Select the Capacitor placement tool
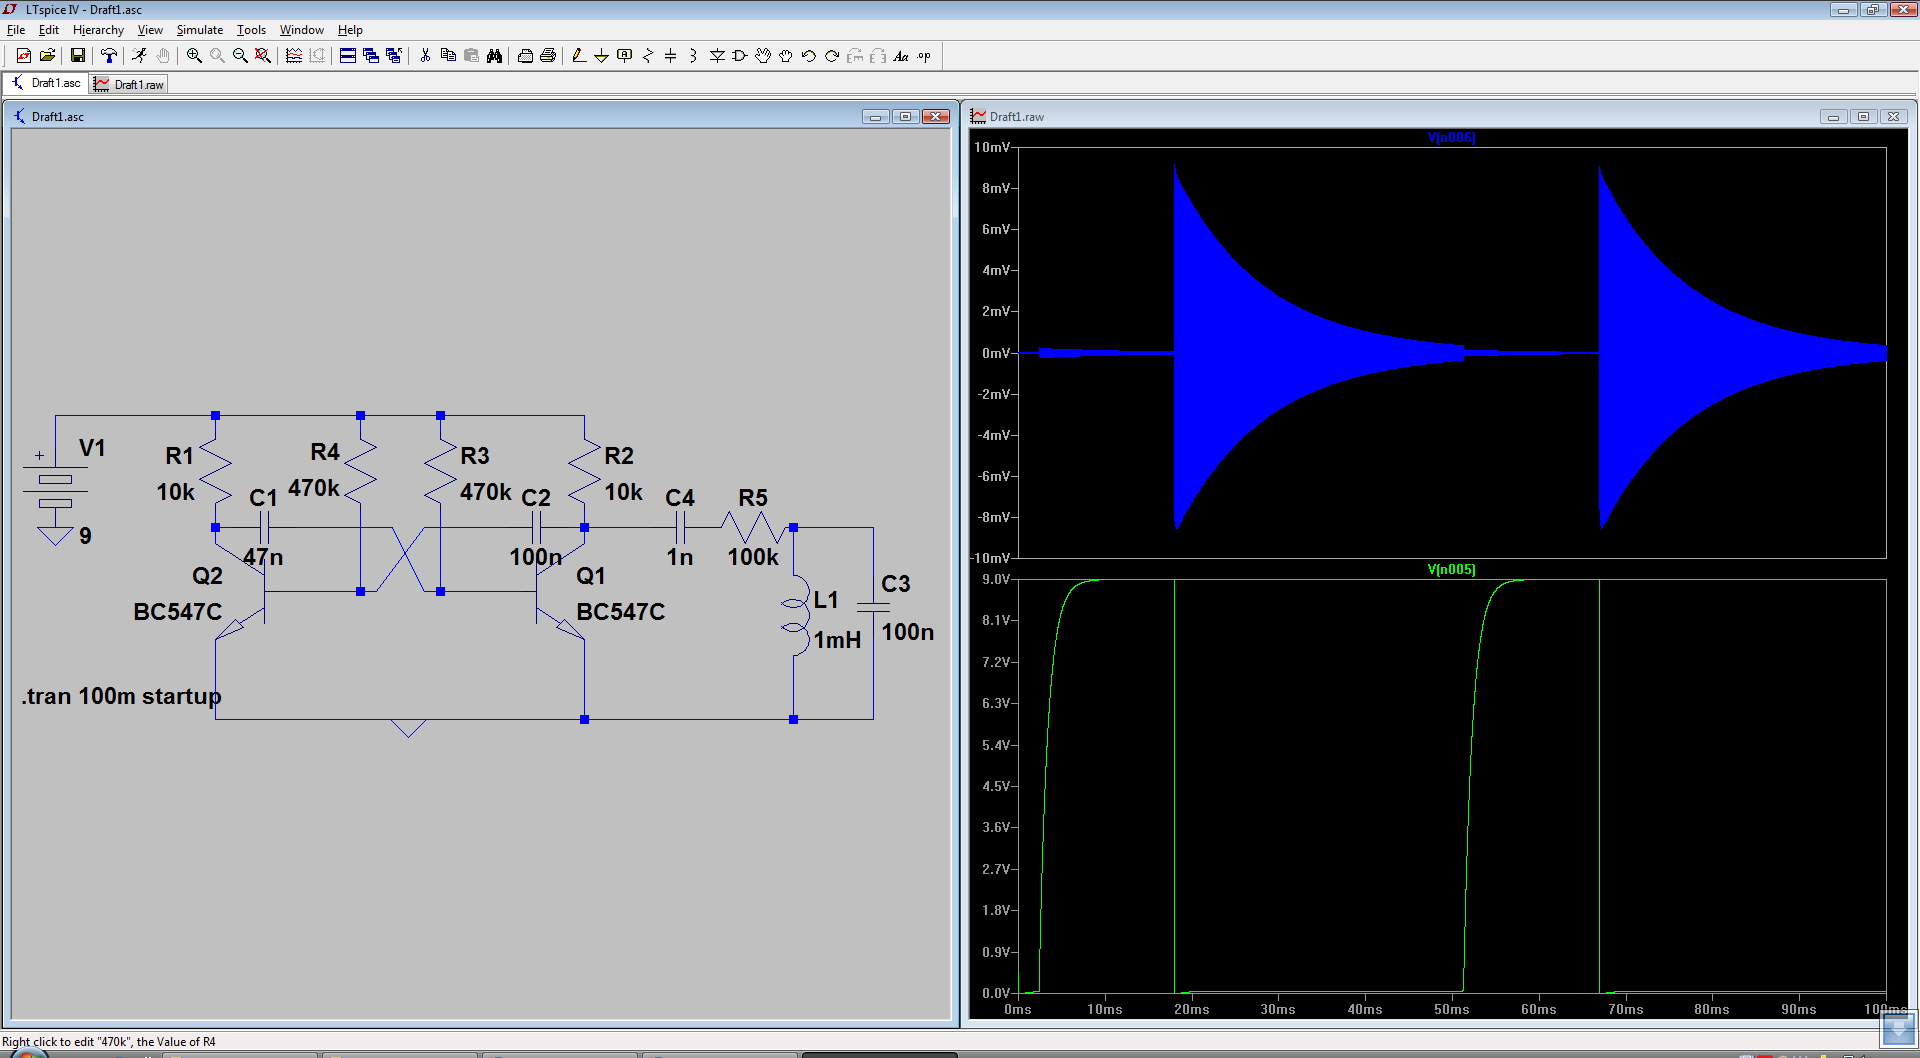 click(671, 56)
